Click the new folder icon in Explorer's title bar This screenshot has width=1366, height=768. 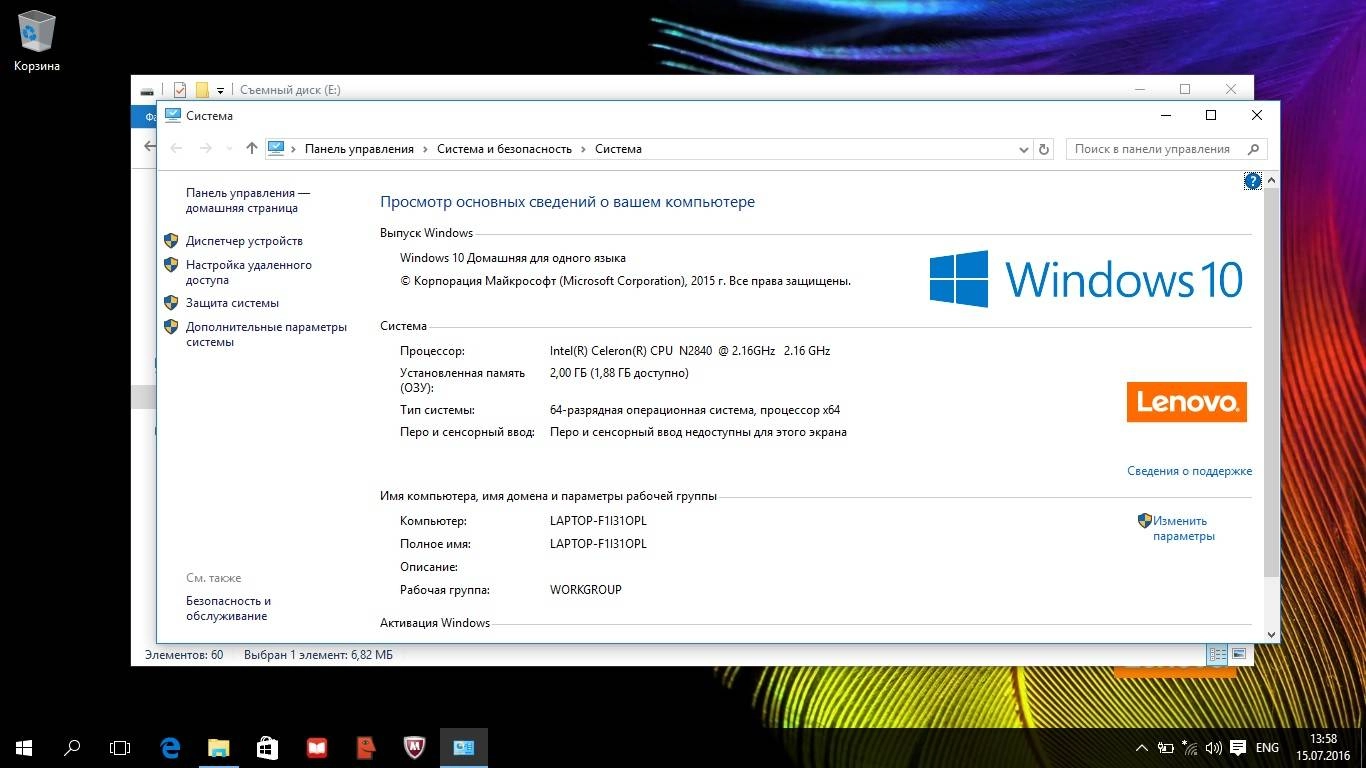click(202, 90)
